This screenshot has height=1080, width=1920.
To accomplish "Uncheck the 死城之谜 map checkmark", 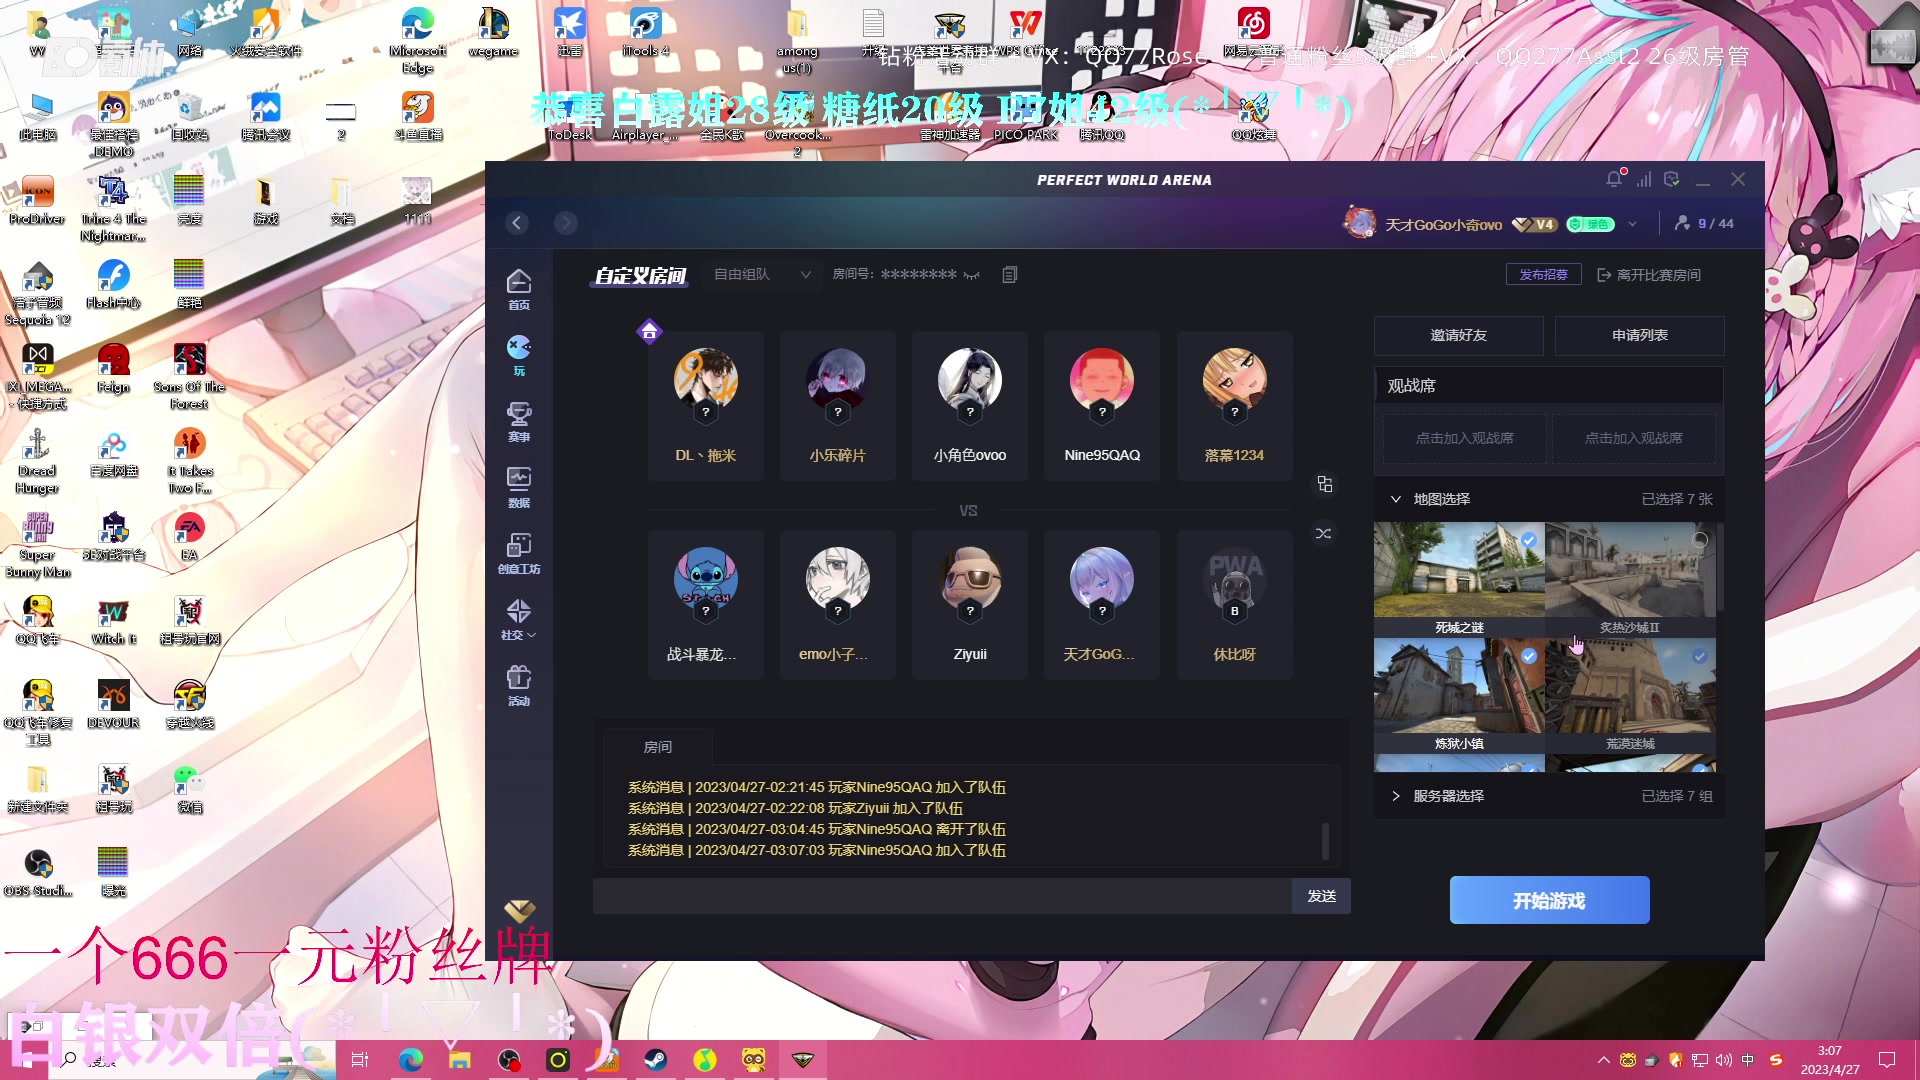I will (1529, 540).
